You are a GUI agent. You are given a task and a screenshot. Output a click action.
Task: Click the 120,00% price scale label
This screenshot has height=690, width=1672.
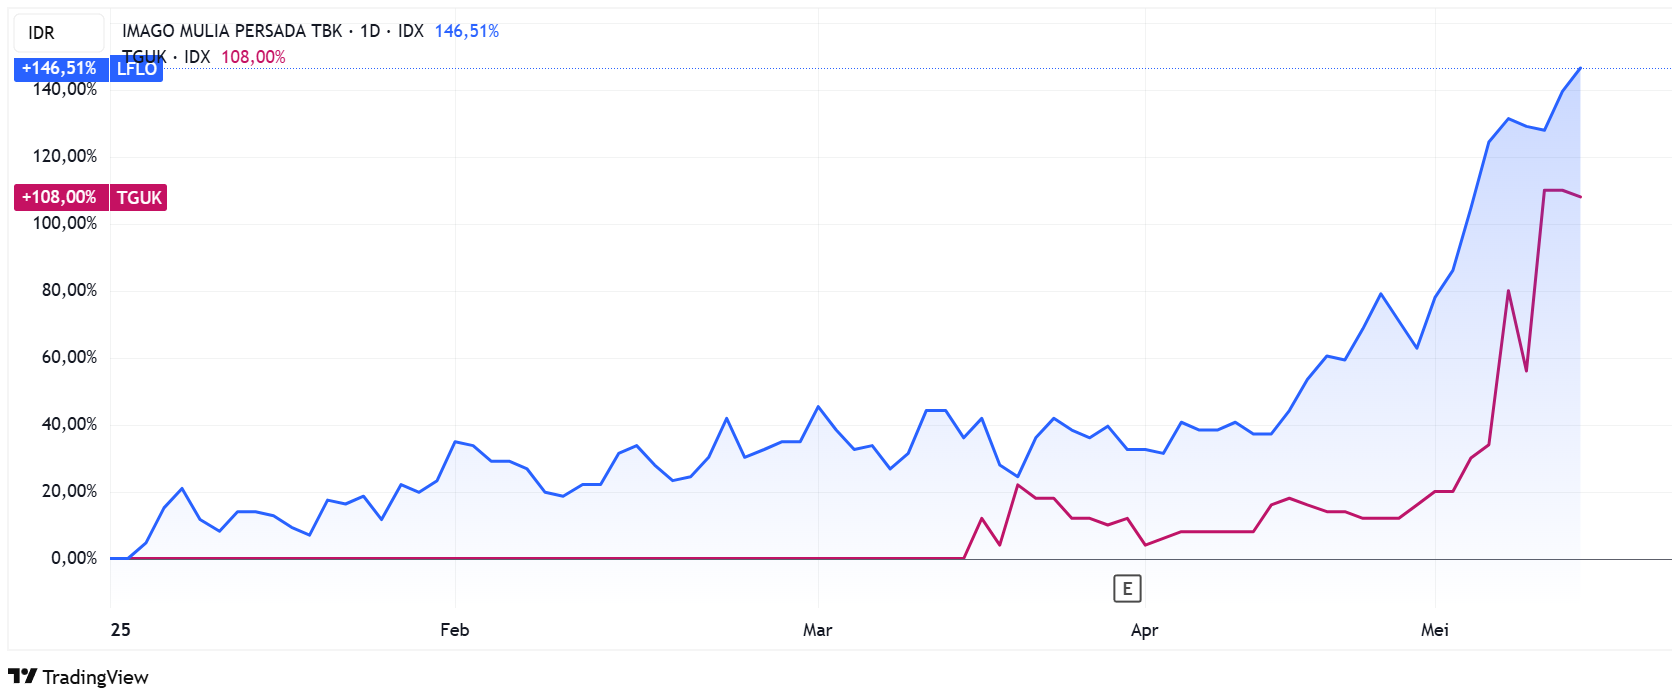pos(65,156)
